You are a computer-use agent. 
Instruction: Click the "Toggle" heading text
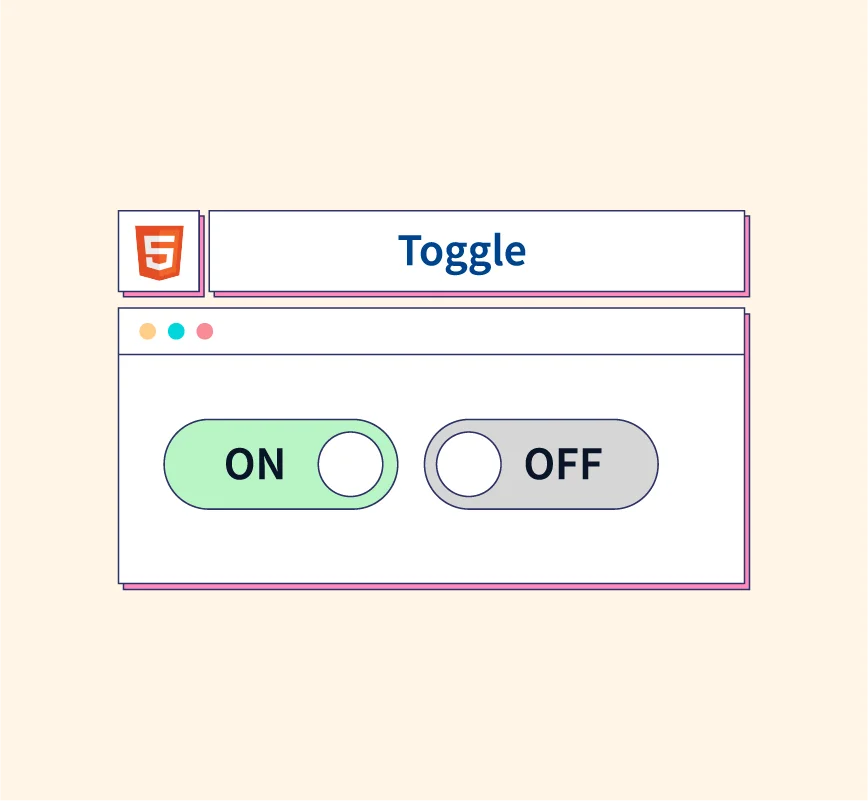(462, 250)
